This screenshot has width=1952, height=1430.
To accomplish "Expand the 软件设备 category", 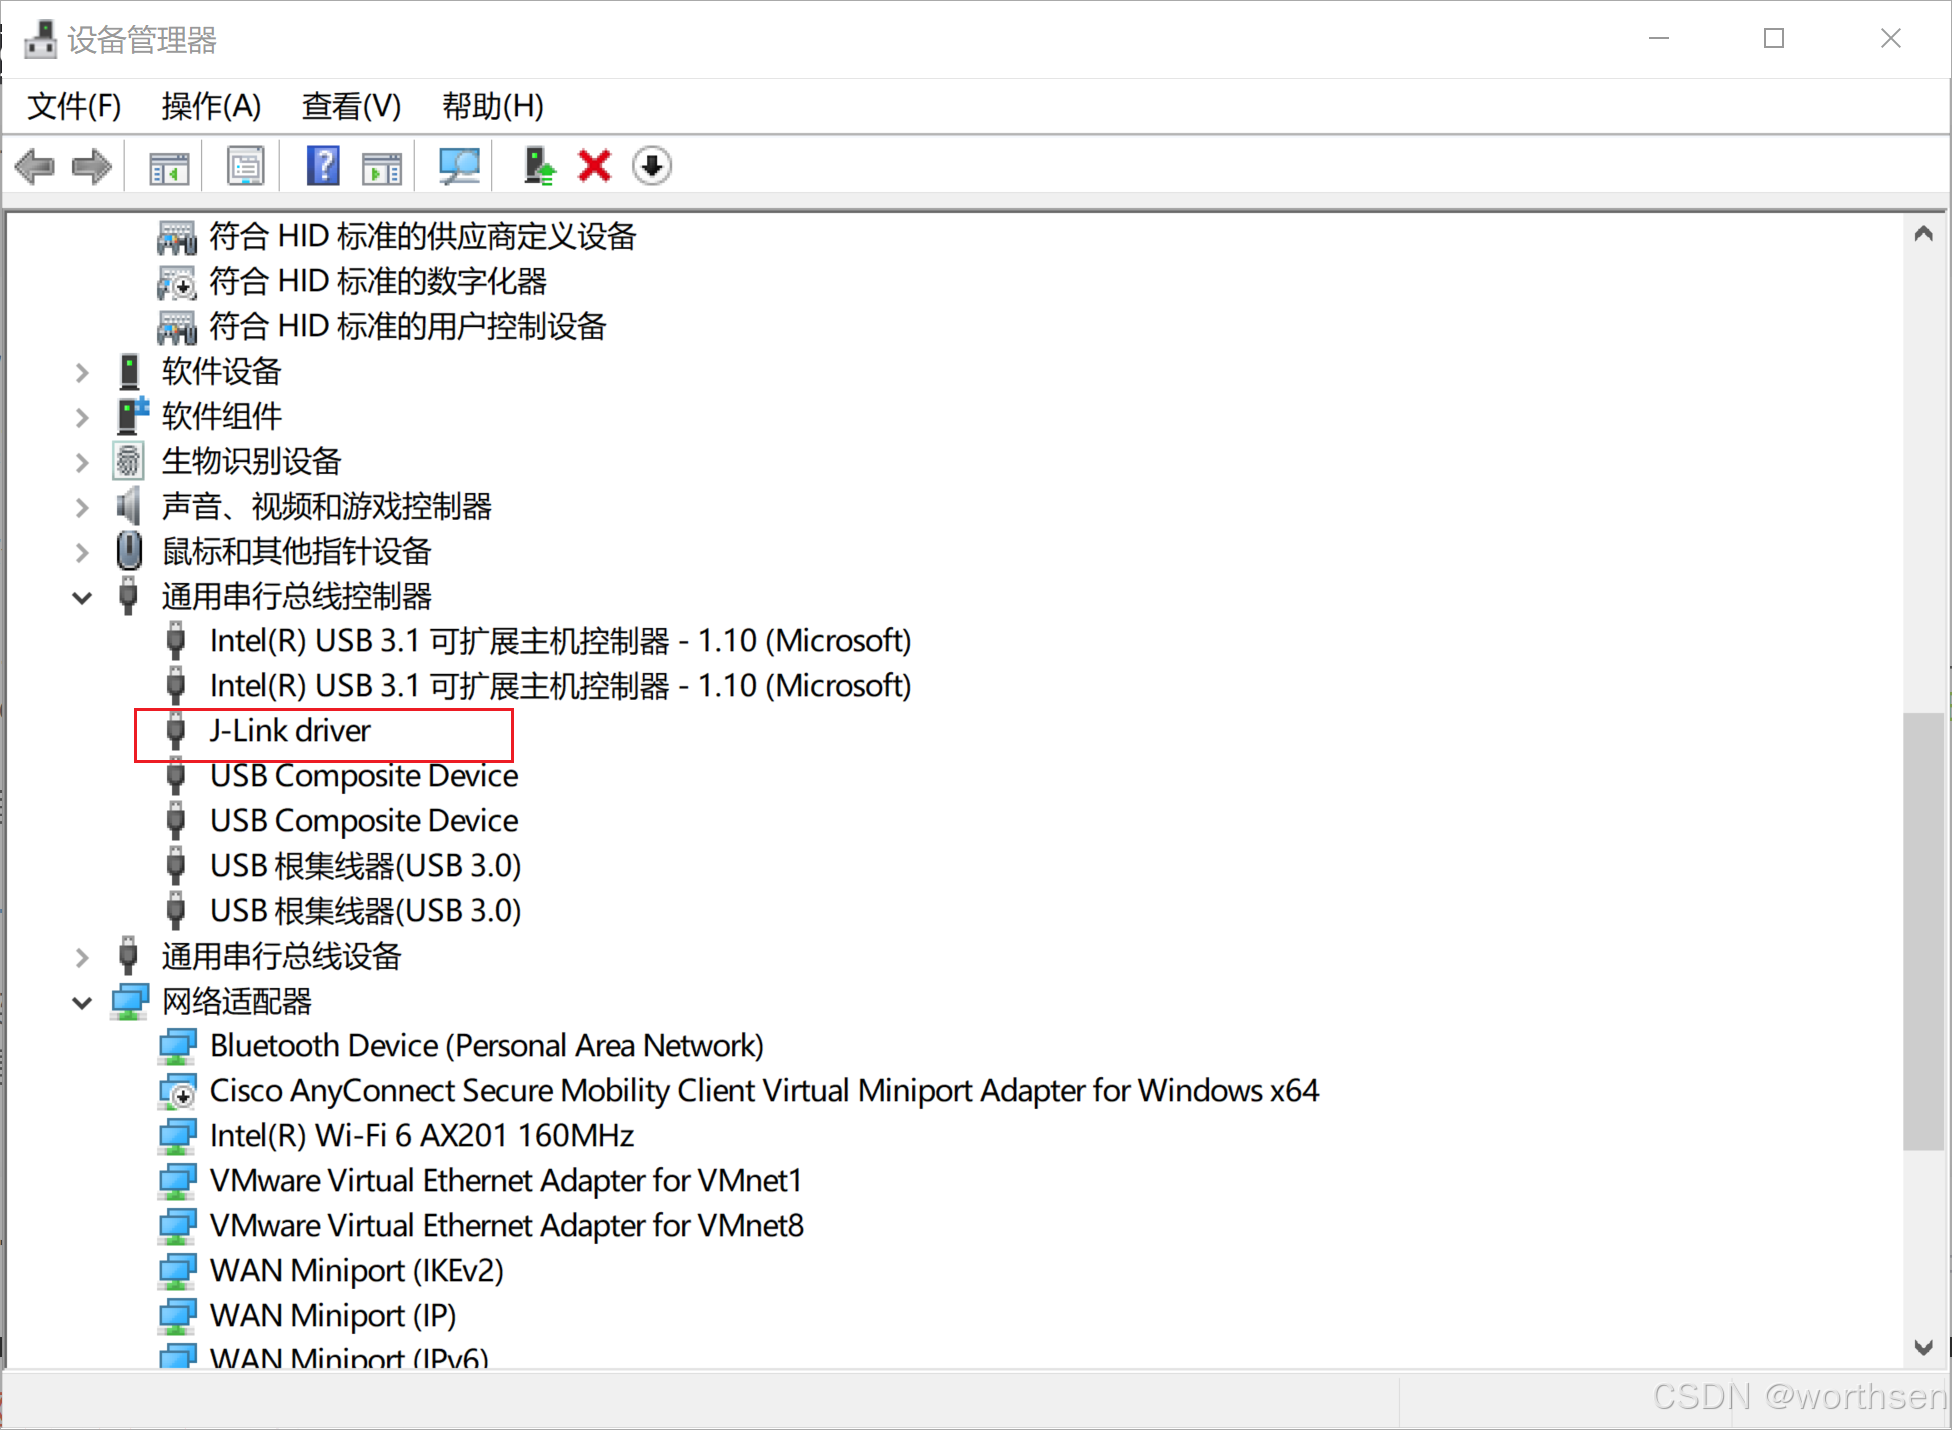I will pyautogui.click(x=82, y=373).
